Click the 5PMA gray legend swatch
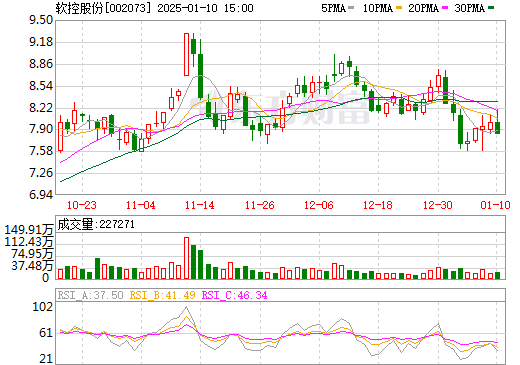 [351, 8]
